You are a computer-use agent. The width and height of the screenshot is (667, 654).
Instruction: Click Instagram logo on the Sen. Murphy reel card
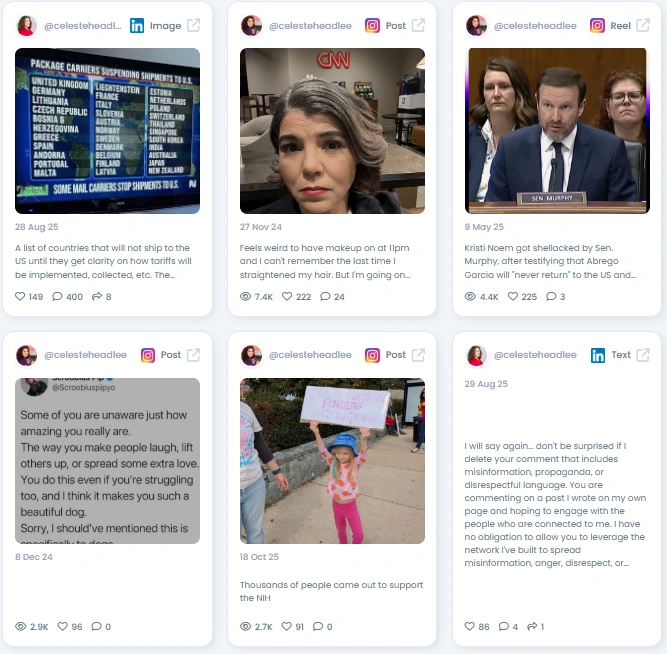597,26
